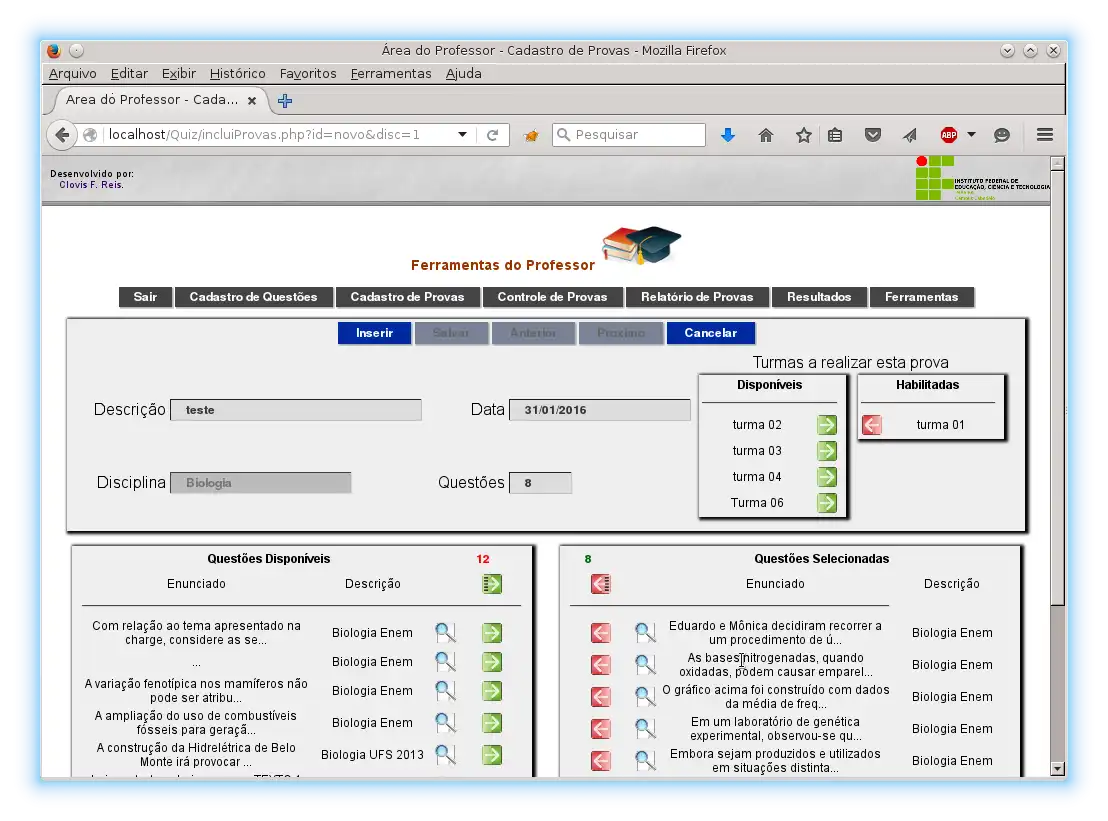Open the Favoritos menu
Image resolution: width=1108 pixels, height=821 pixels.
tap(308, 73)
